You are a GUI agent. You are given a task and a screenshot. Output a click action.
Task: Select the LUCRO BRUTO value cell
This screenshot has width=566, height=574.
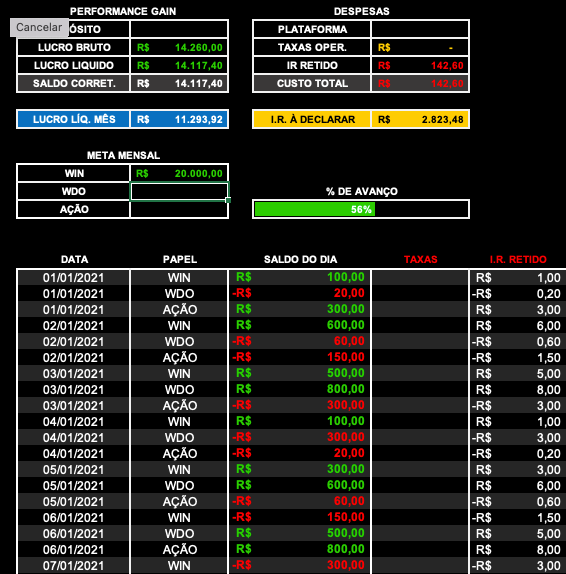coord(179,48)
